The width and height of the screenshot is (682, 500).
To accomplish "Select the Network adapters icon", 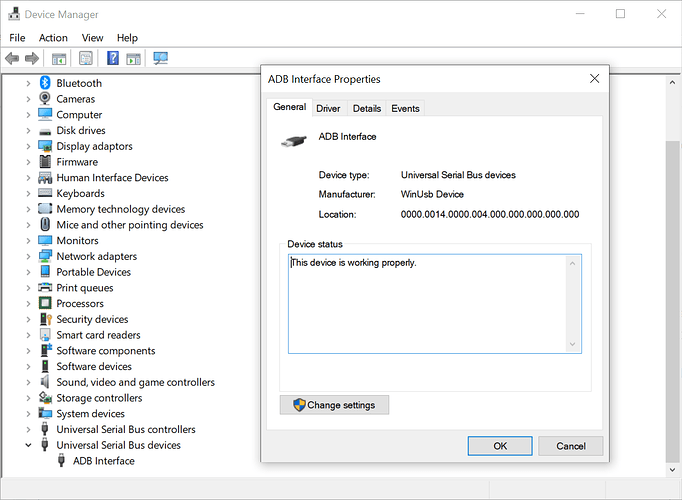I will pyautogui.click(x=45, y=256).
